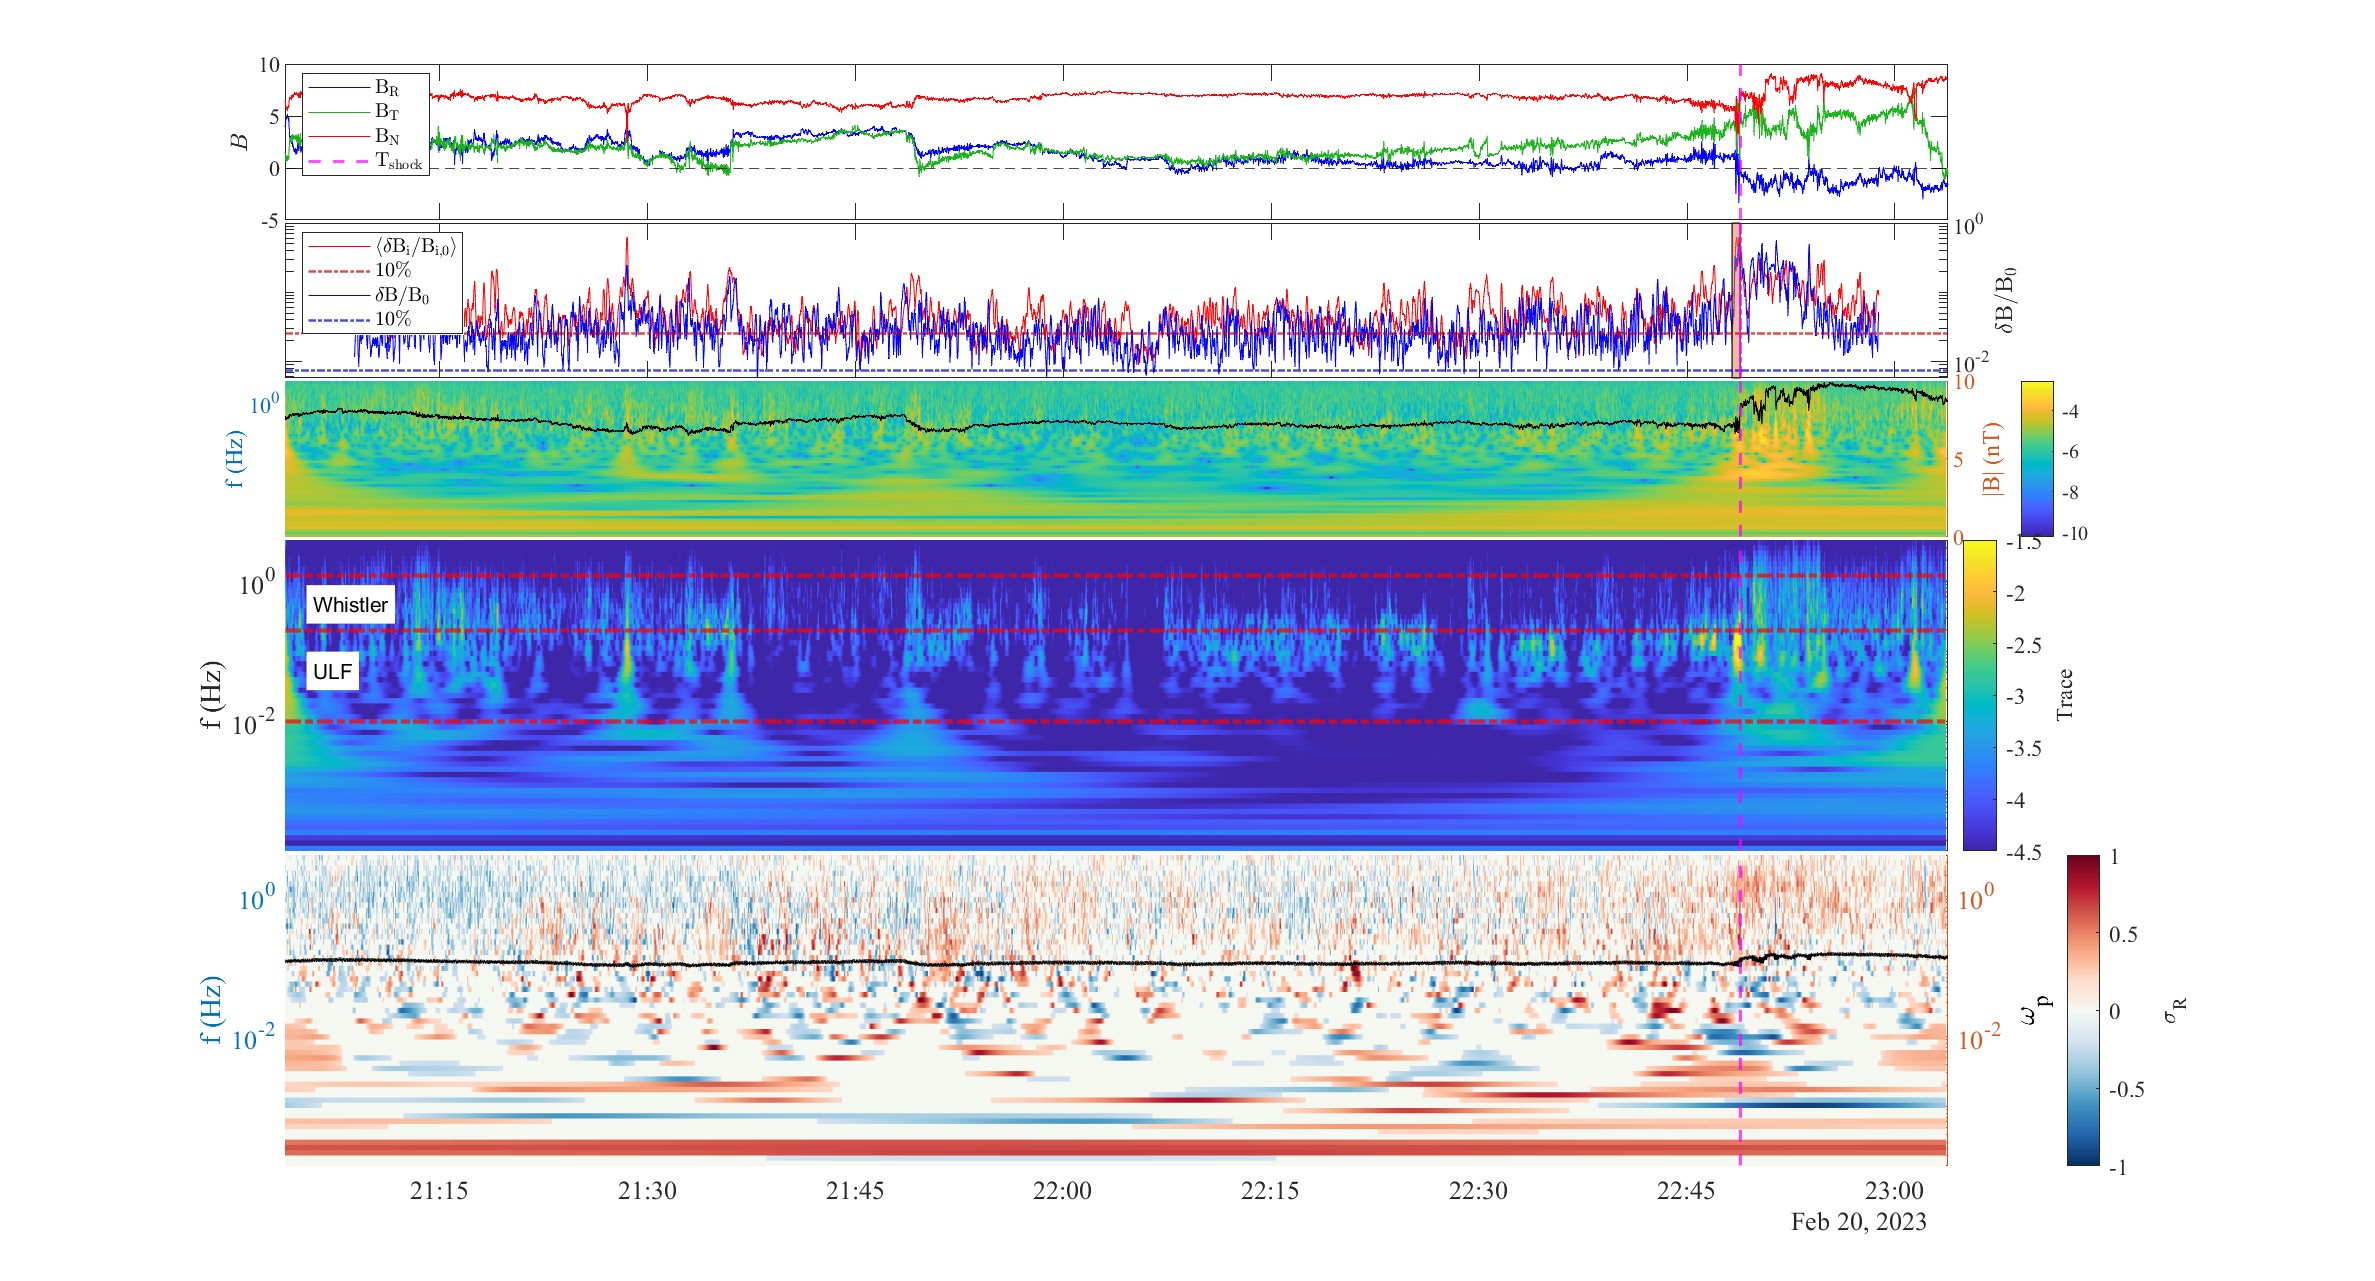Screen dimensions: 2375x1281
Task: Select the B_R legend entry
Action: click(366, 88)
